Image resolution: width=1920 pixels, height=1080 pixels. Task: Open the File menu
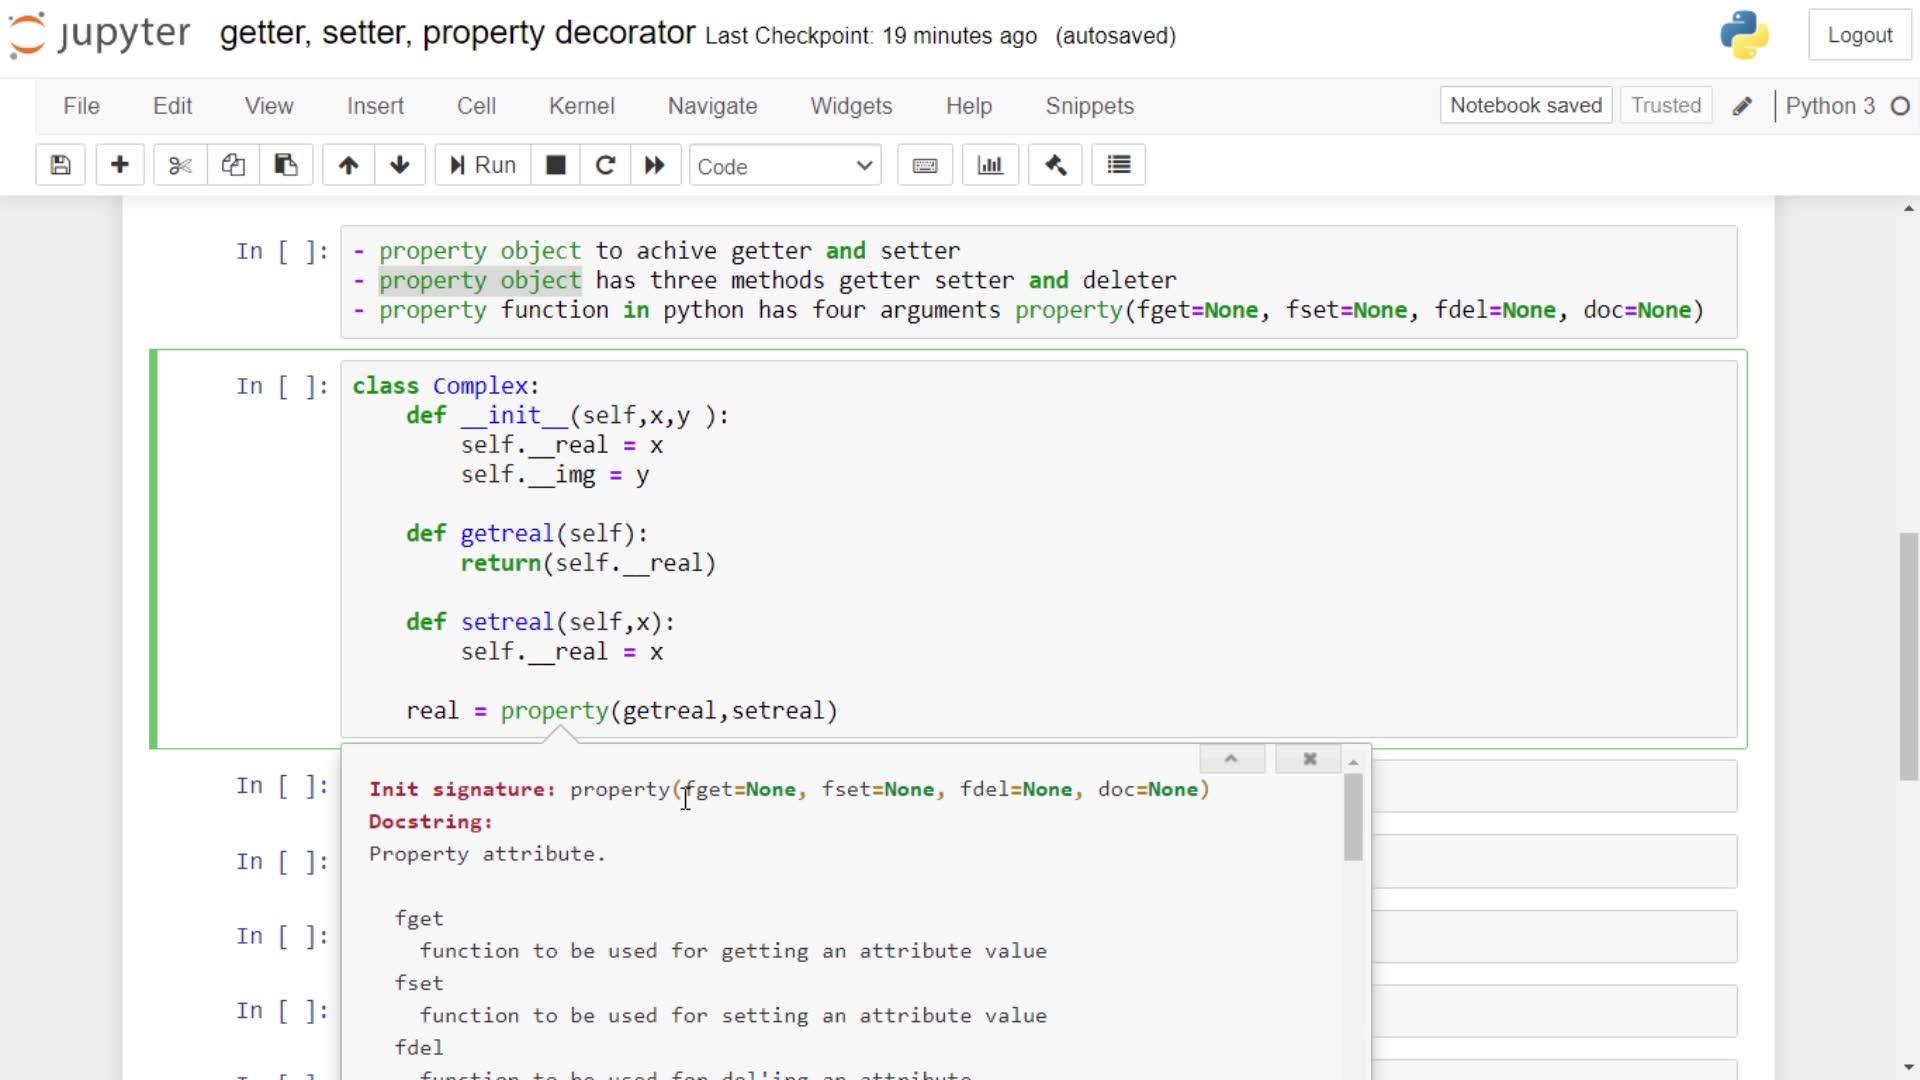pos(81,106)
